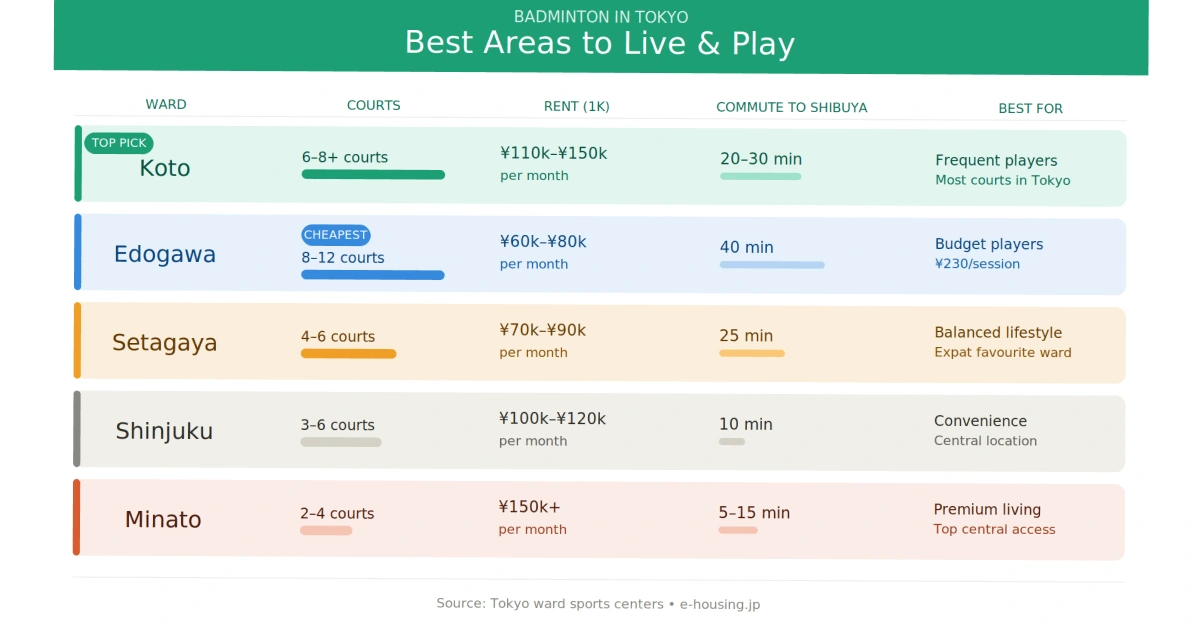Click the Minato ward name
The image size is (1200, 630).
pos(163,520)
